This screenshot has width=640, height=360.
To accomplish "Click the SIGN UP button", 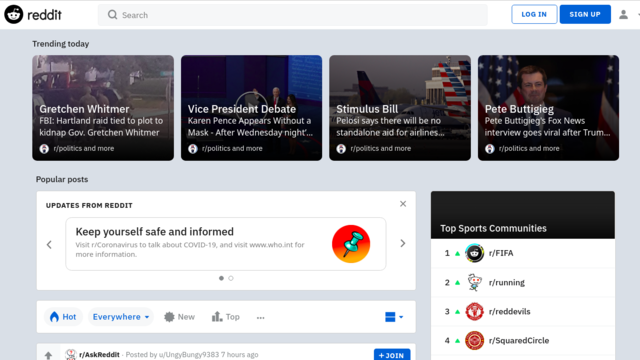I will pos(585,14).
